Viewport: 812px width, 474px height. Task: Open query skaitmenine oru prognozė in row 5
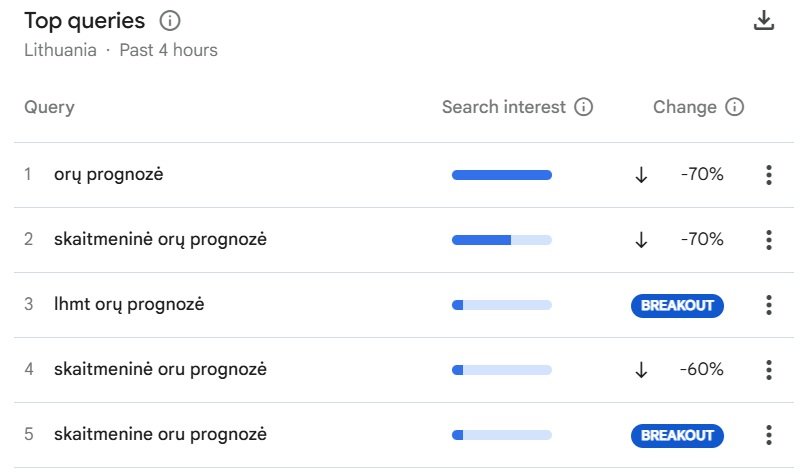tap(161, 435)
